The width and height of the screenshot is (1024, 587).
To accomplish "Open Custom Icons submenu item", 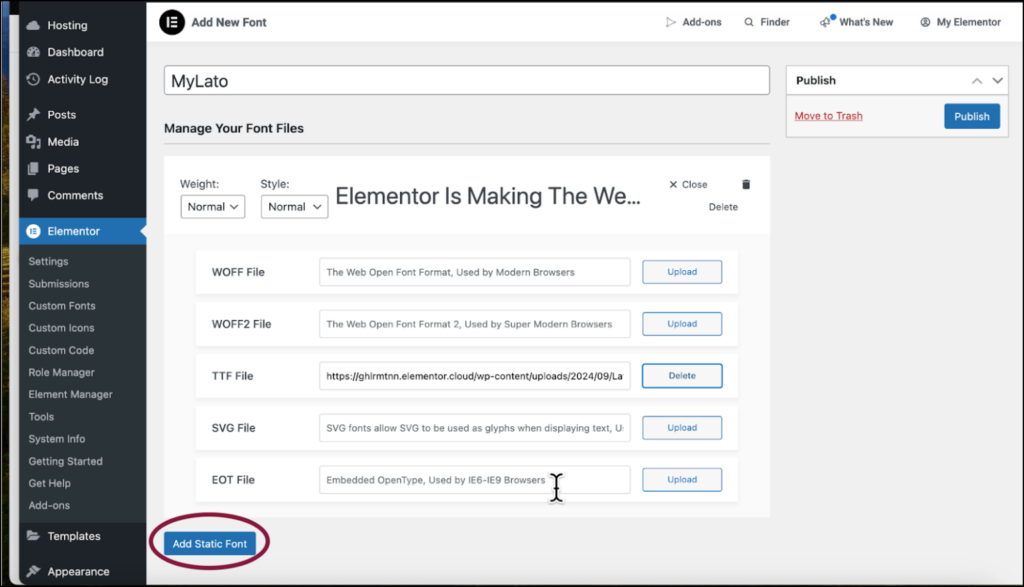I will click(61, 328).
